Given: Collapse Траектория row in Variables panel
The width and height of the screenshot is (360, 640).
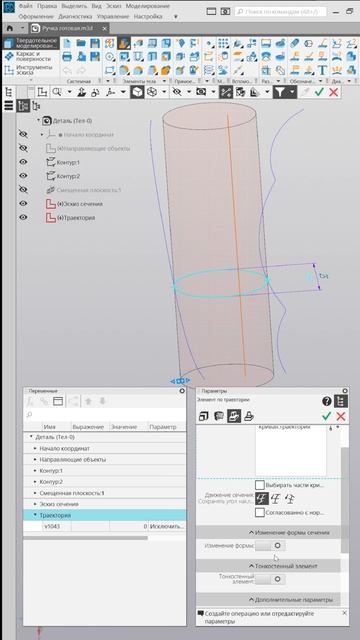Looking at the screenshot, I should 35,515.
